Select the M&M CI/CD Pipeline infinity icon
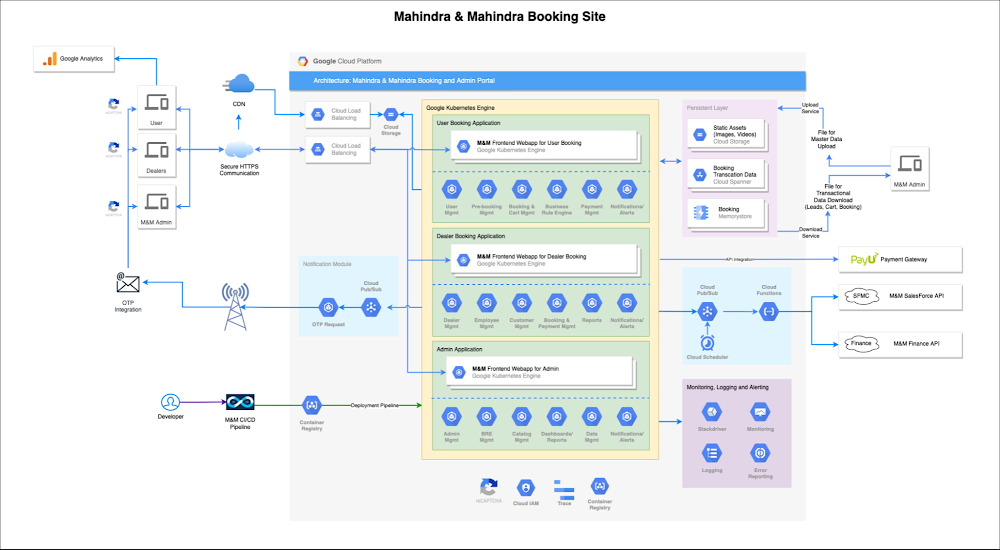Image resolution: width=1000 pixels, height=550 pixels. point(240,402)
